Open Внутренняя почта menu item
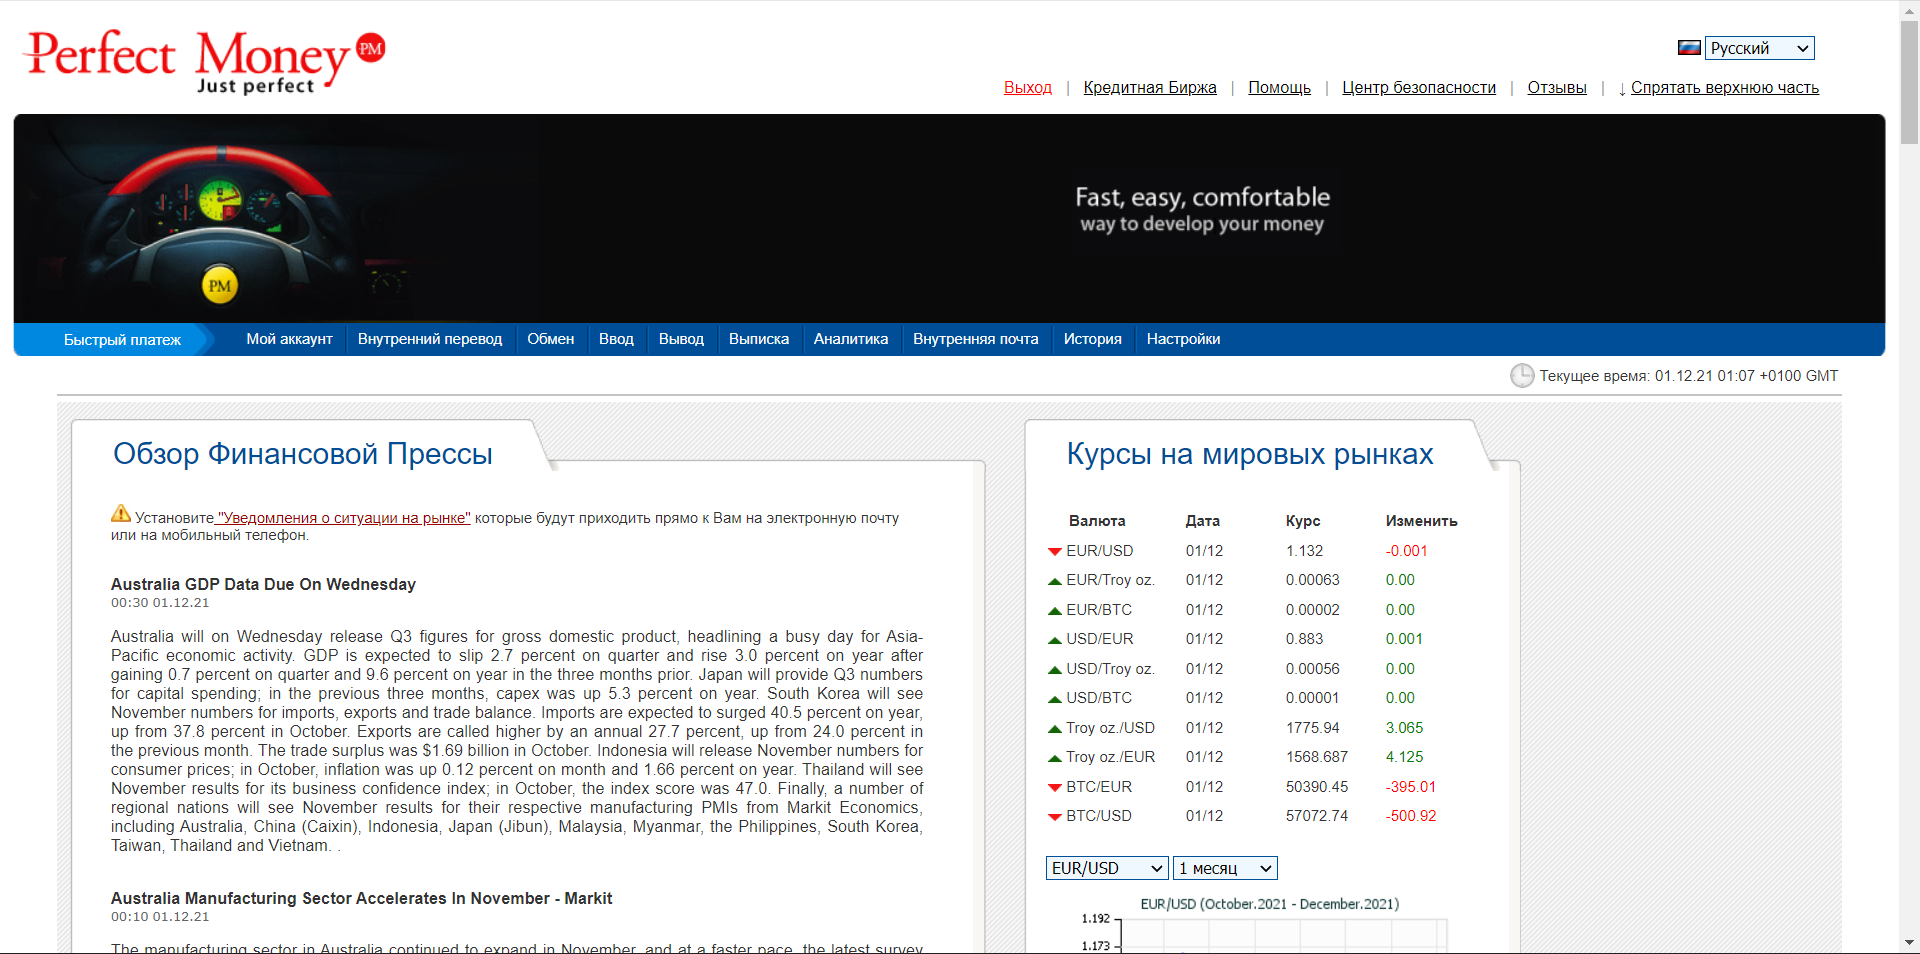This screenshot has width=1920, height=954. pyautogui.click(x=976, y=339)
